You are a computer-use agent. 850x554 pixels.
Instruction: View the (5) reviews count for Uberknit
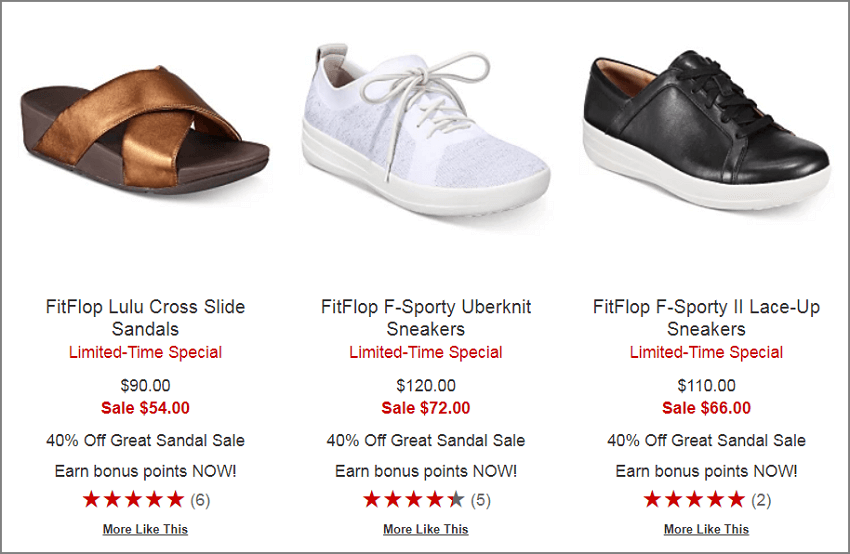[x=481, y=500]
